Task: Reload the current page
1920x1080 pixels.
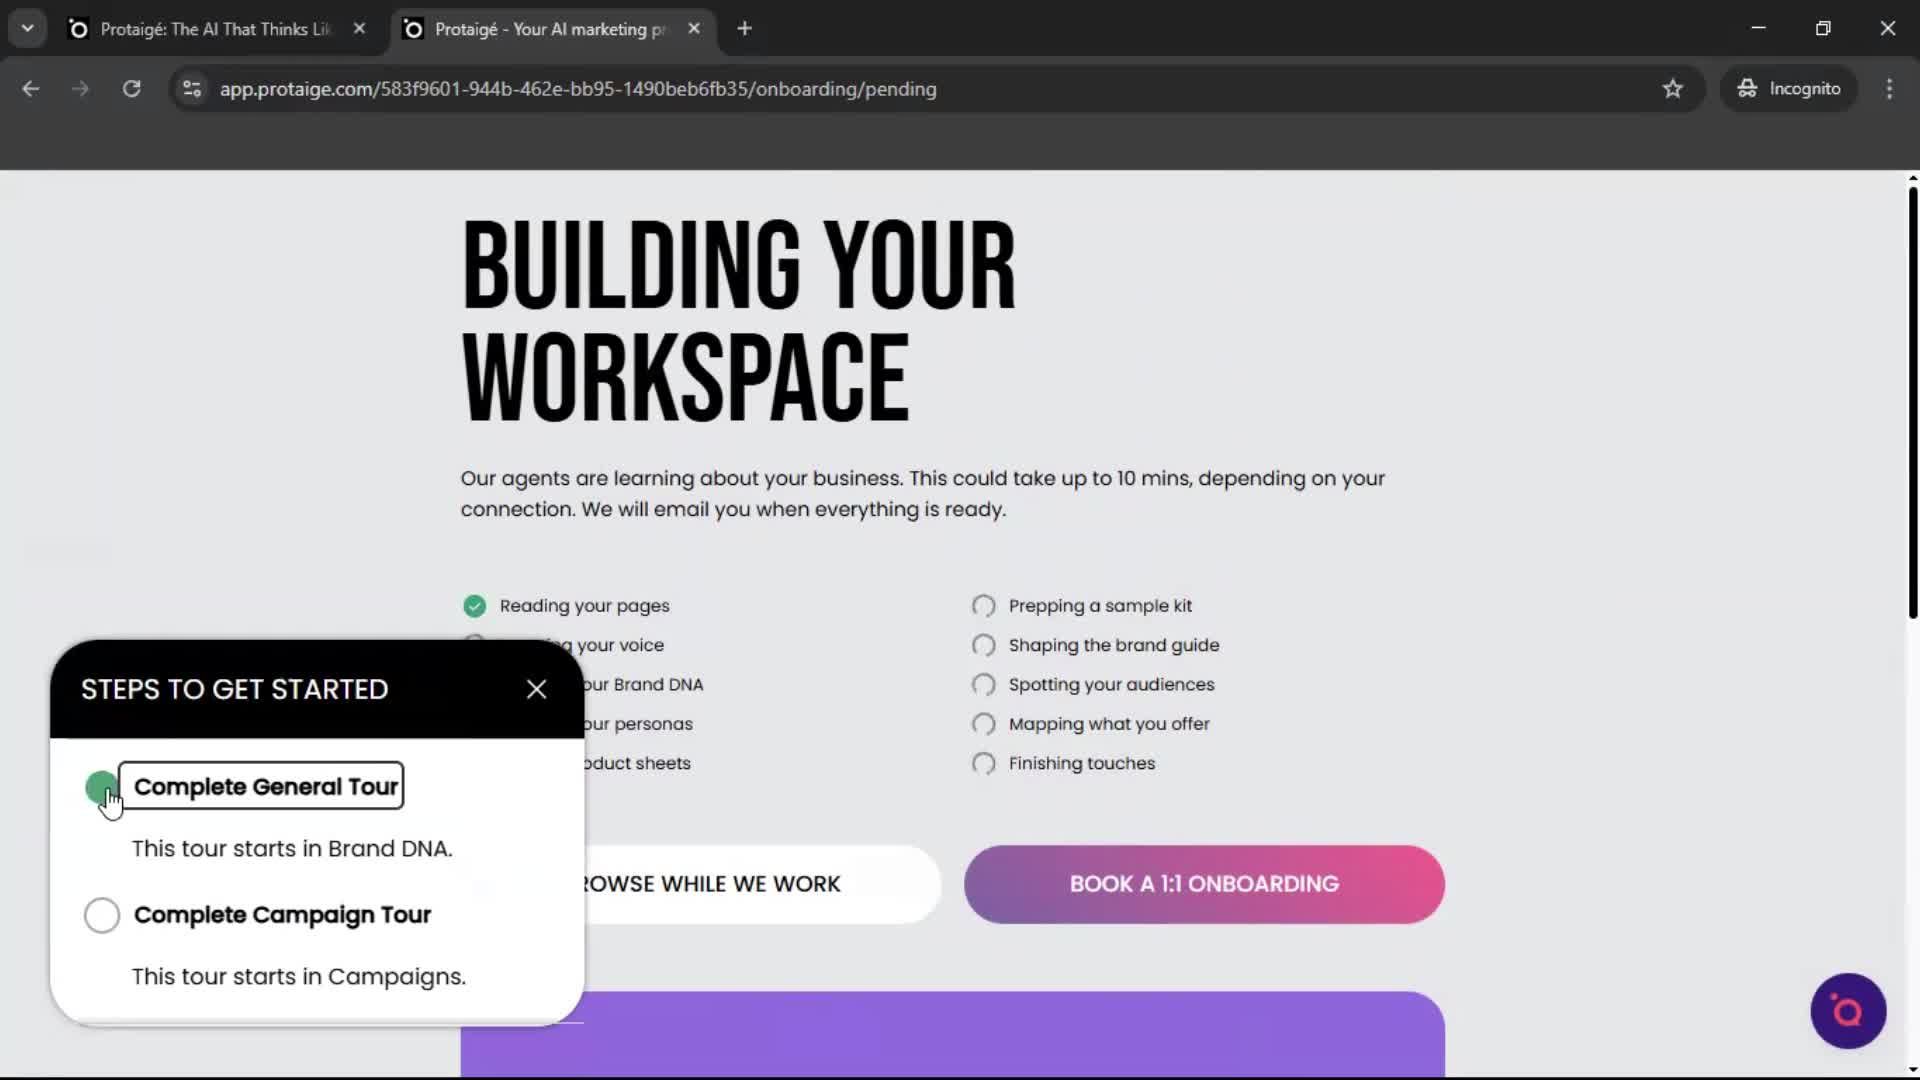Action: (x=131, y=88)
